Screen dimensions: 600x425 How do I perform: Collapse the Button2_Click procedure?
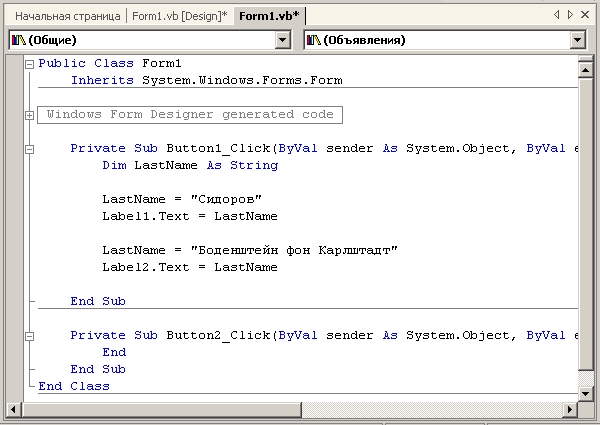pos(29,336)
